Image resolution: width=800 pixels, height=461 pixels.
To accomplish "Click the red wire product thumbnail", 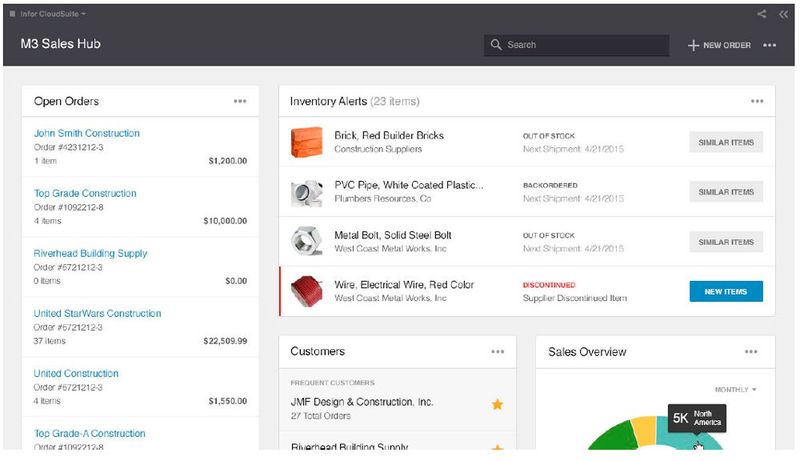I will (307, 291).
